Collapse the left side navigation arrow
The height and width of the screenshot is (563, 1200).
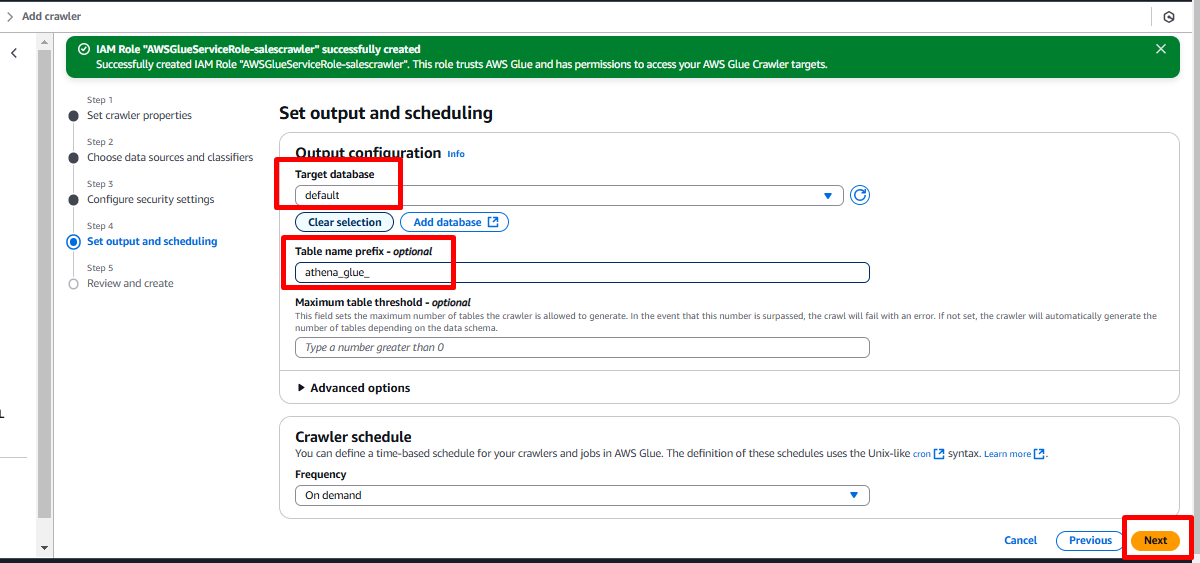tap(14, 53)
